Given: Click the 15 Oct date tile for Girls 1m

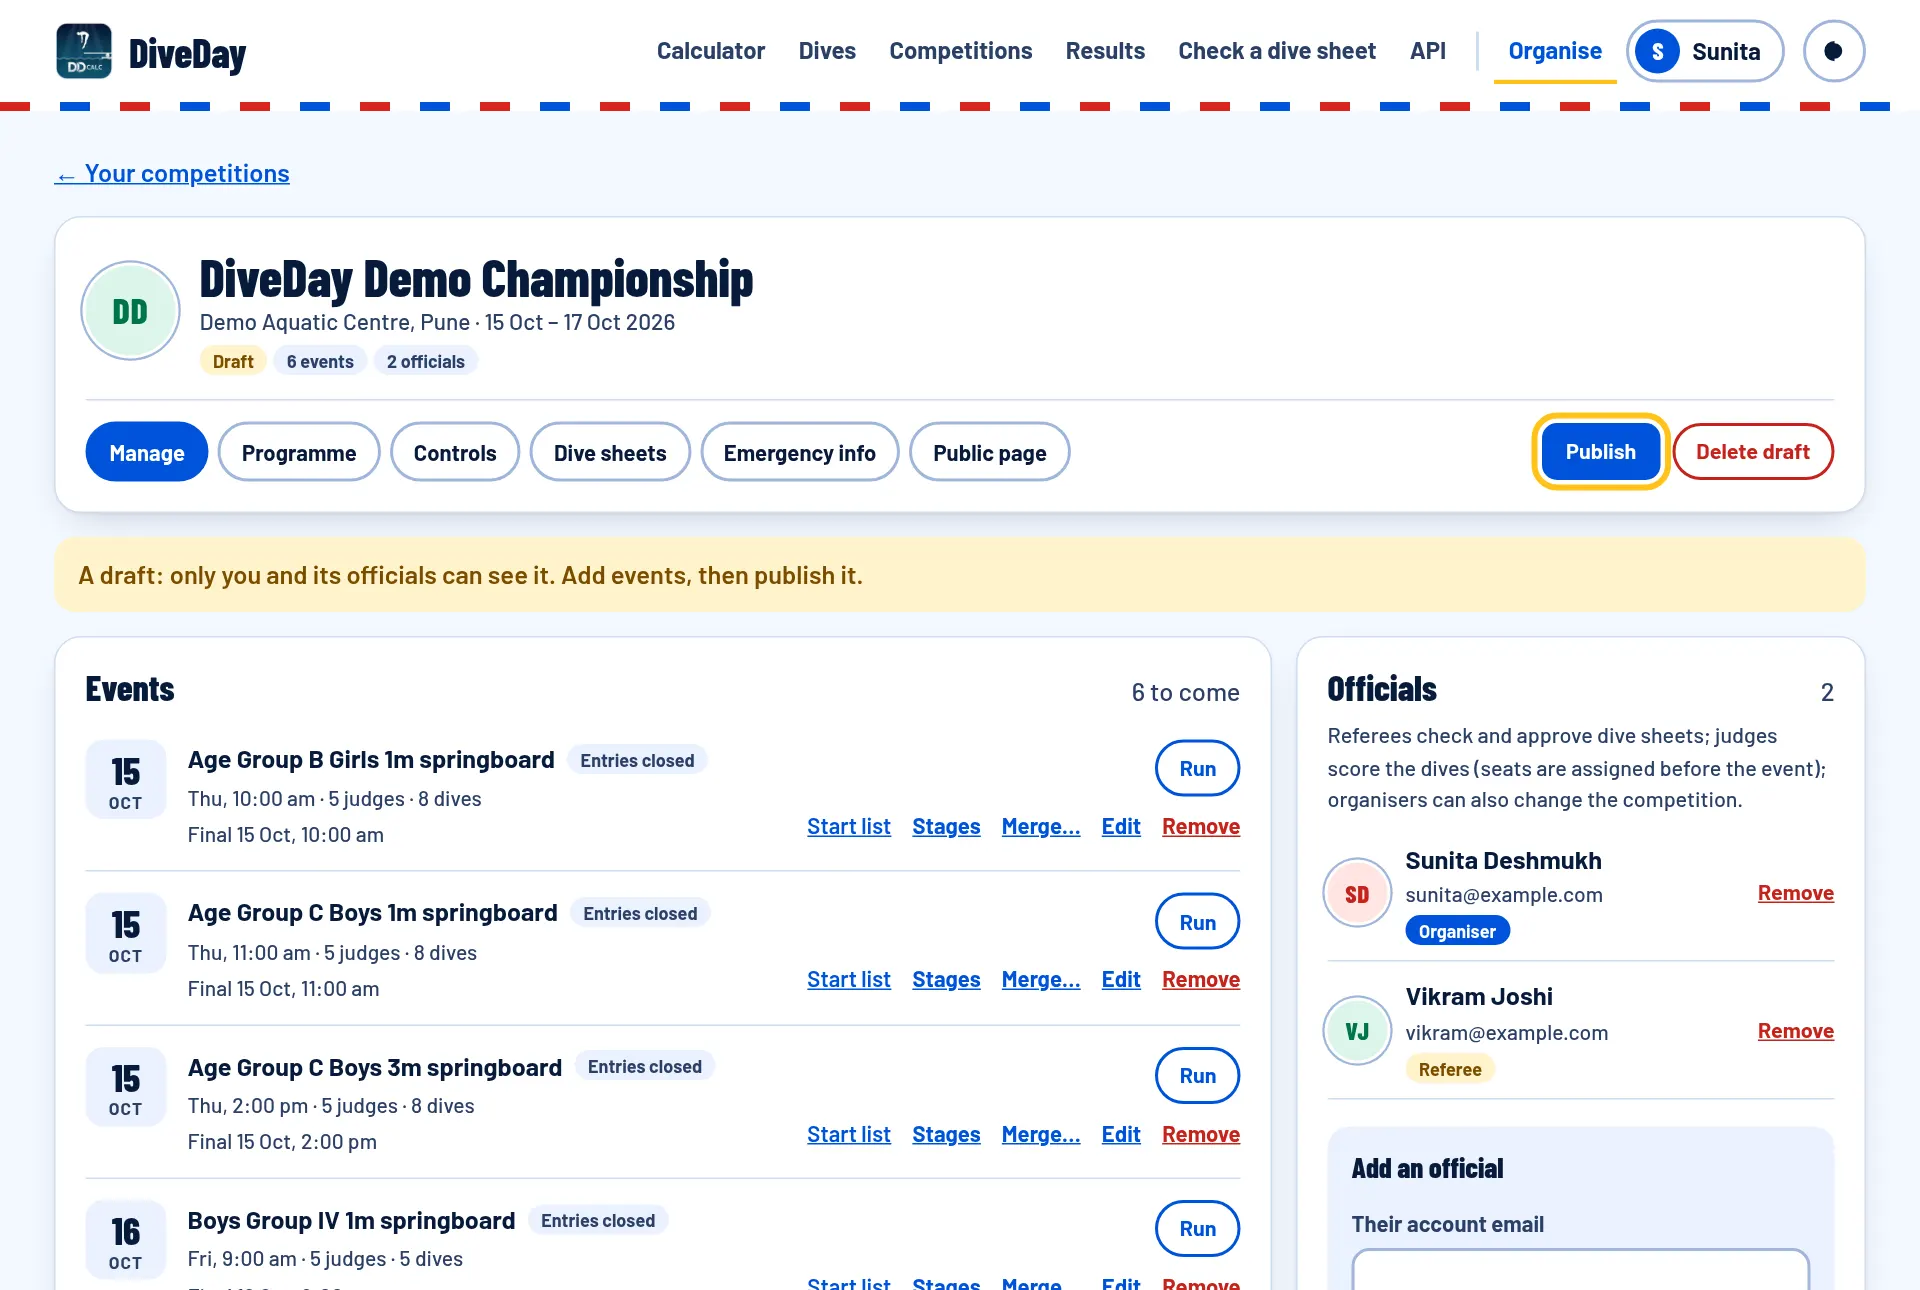Looking at the screenshot, I should [x=126, y=780].
